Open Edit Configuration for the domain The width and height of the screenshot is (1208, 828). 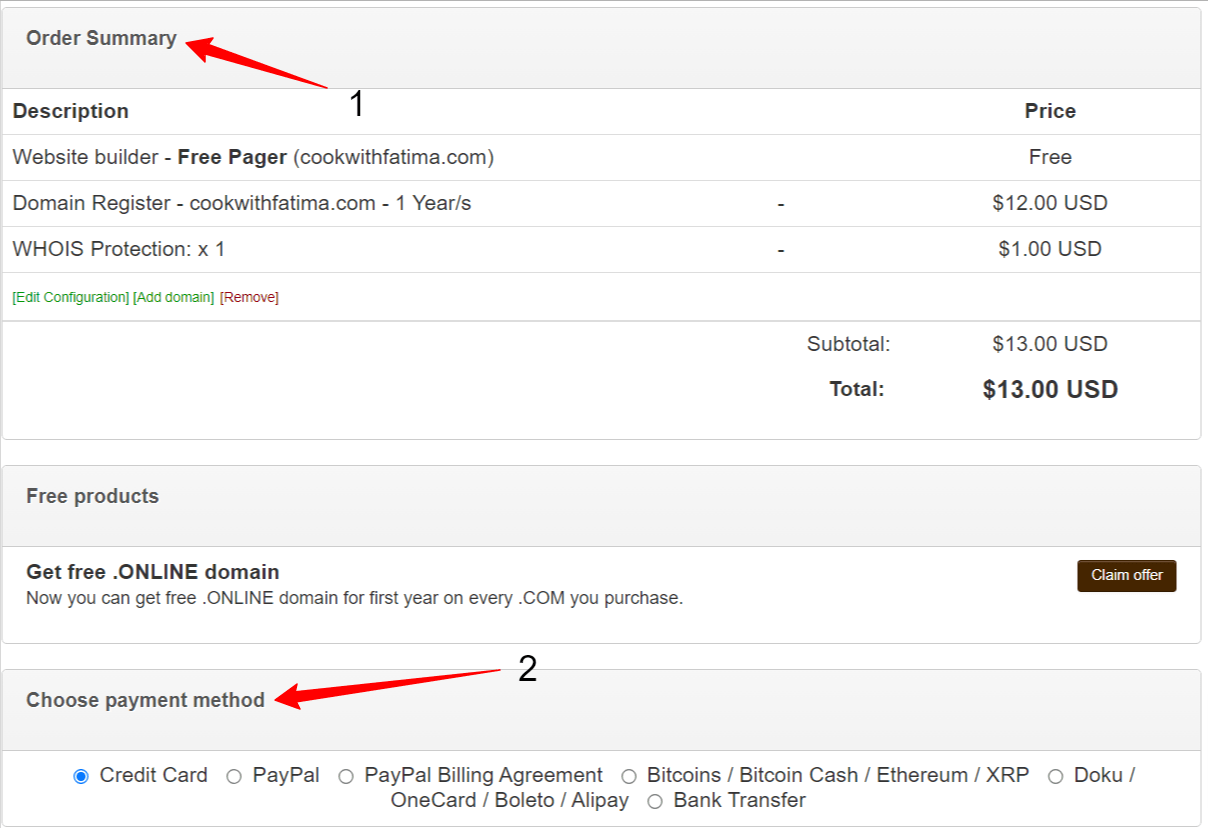(66, 297)
